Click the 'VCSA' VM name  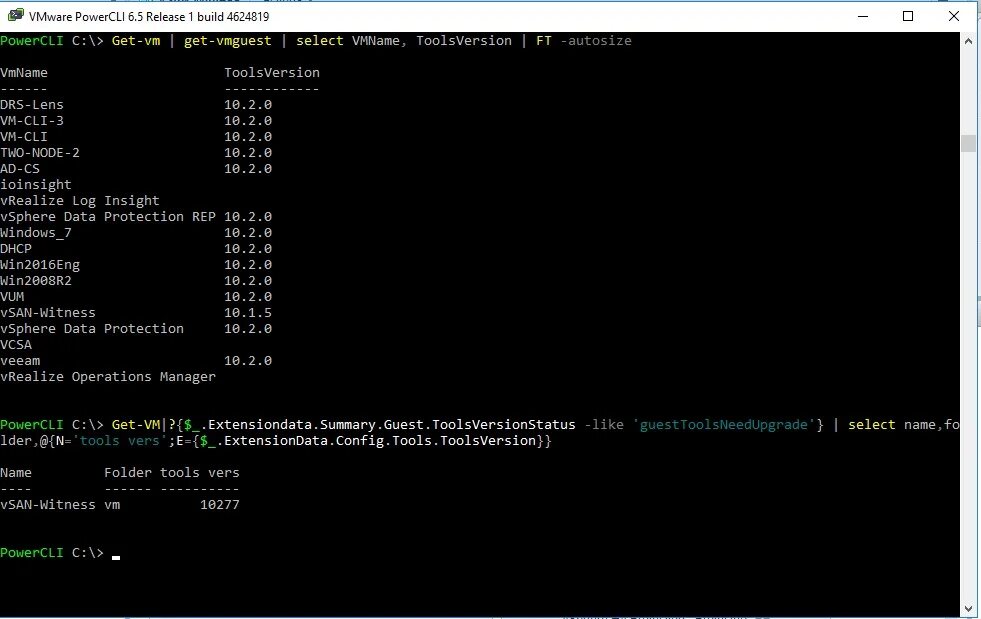coord(16,345)
